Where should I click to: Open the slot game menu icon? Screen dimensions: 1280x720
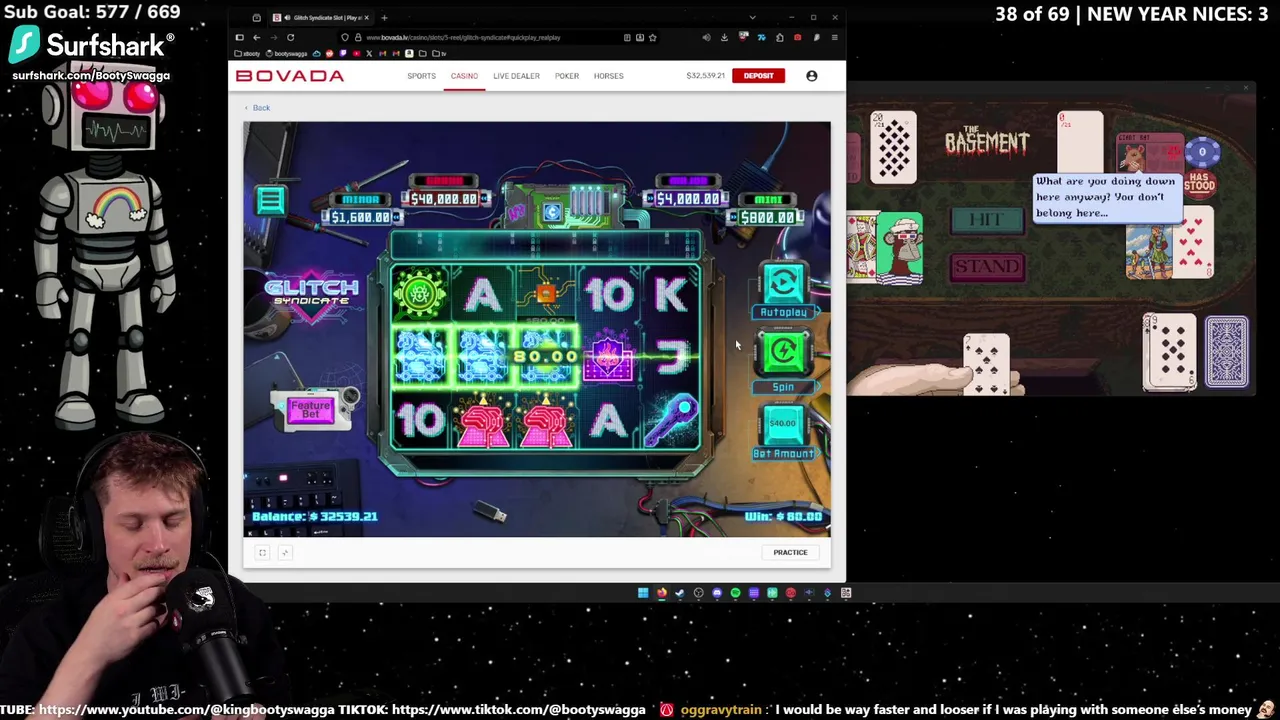coord(270,199)
